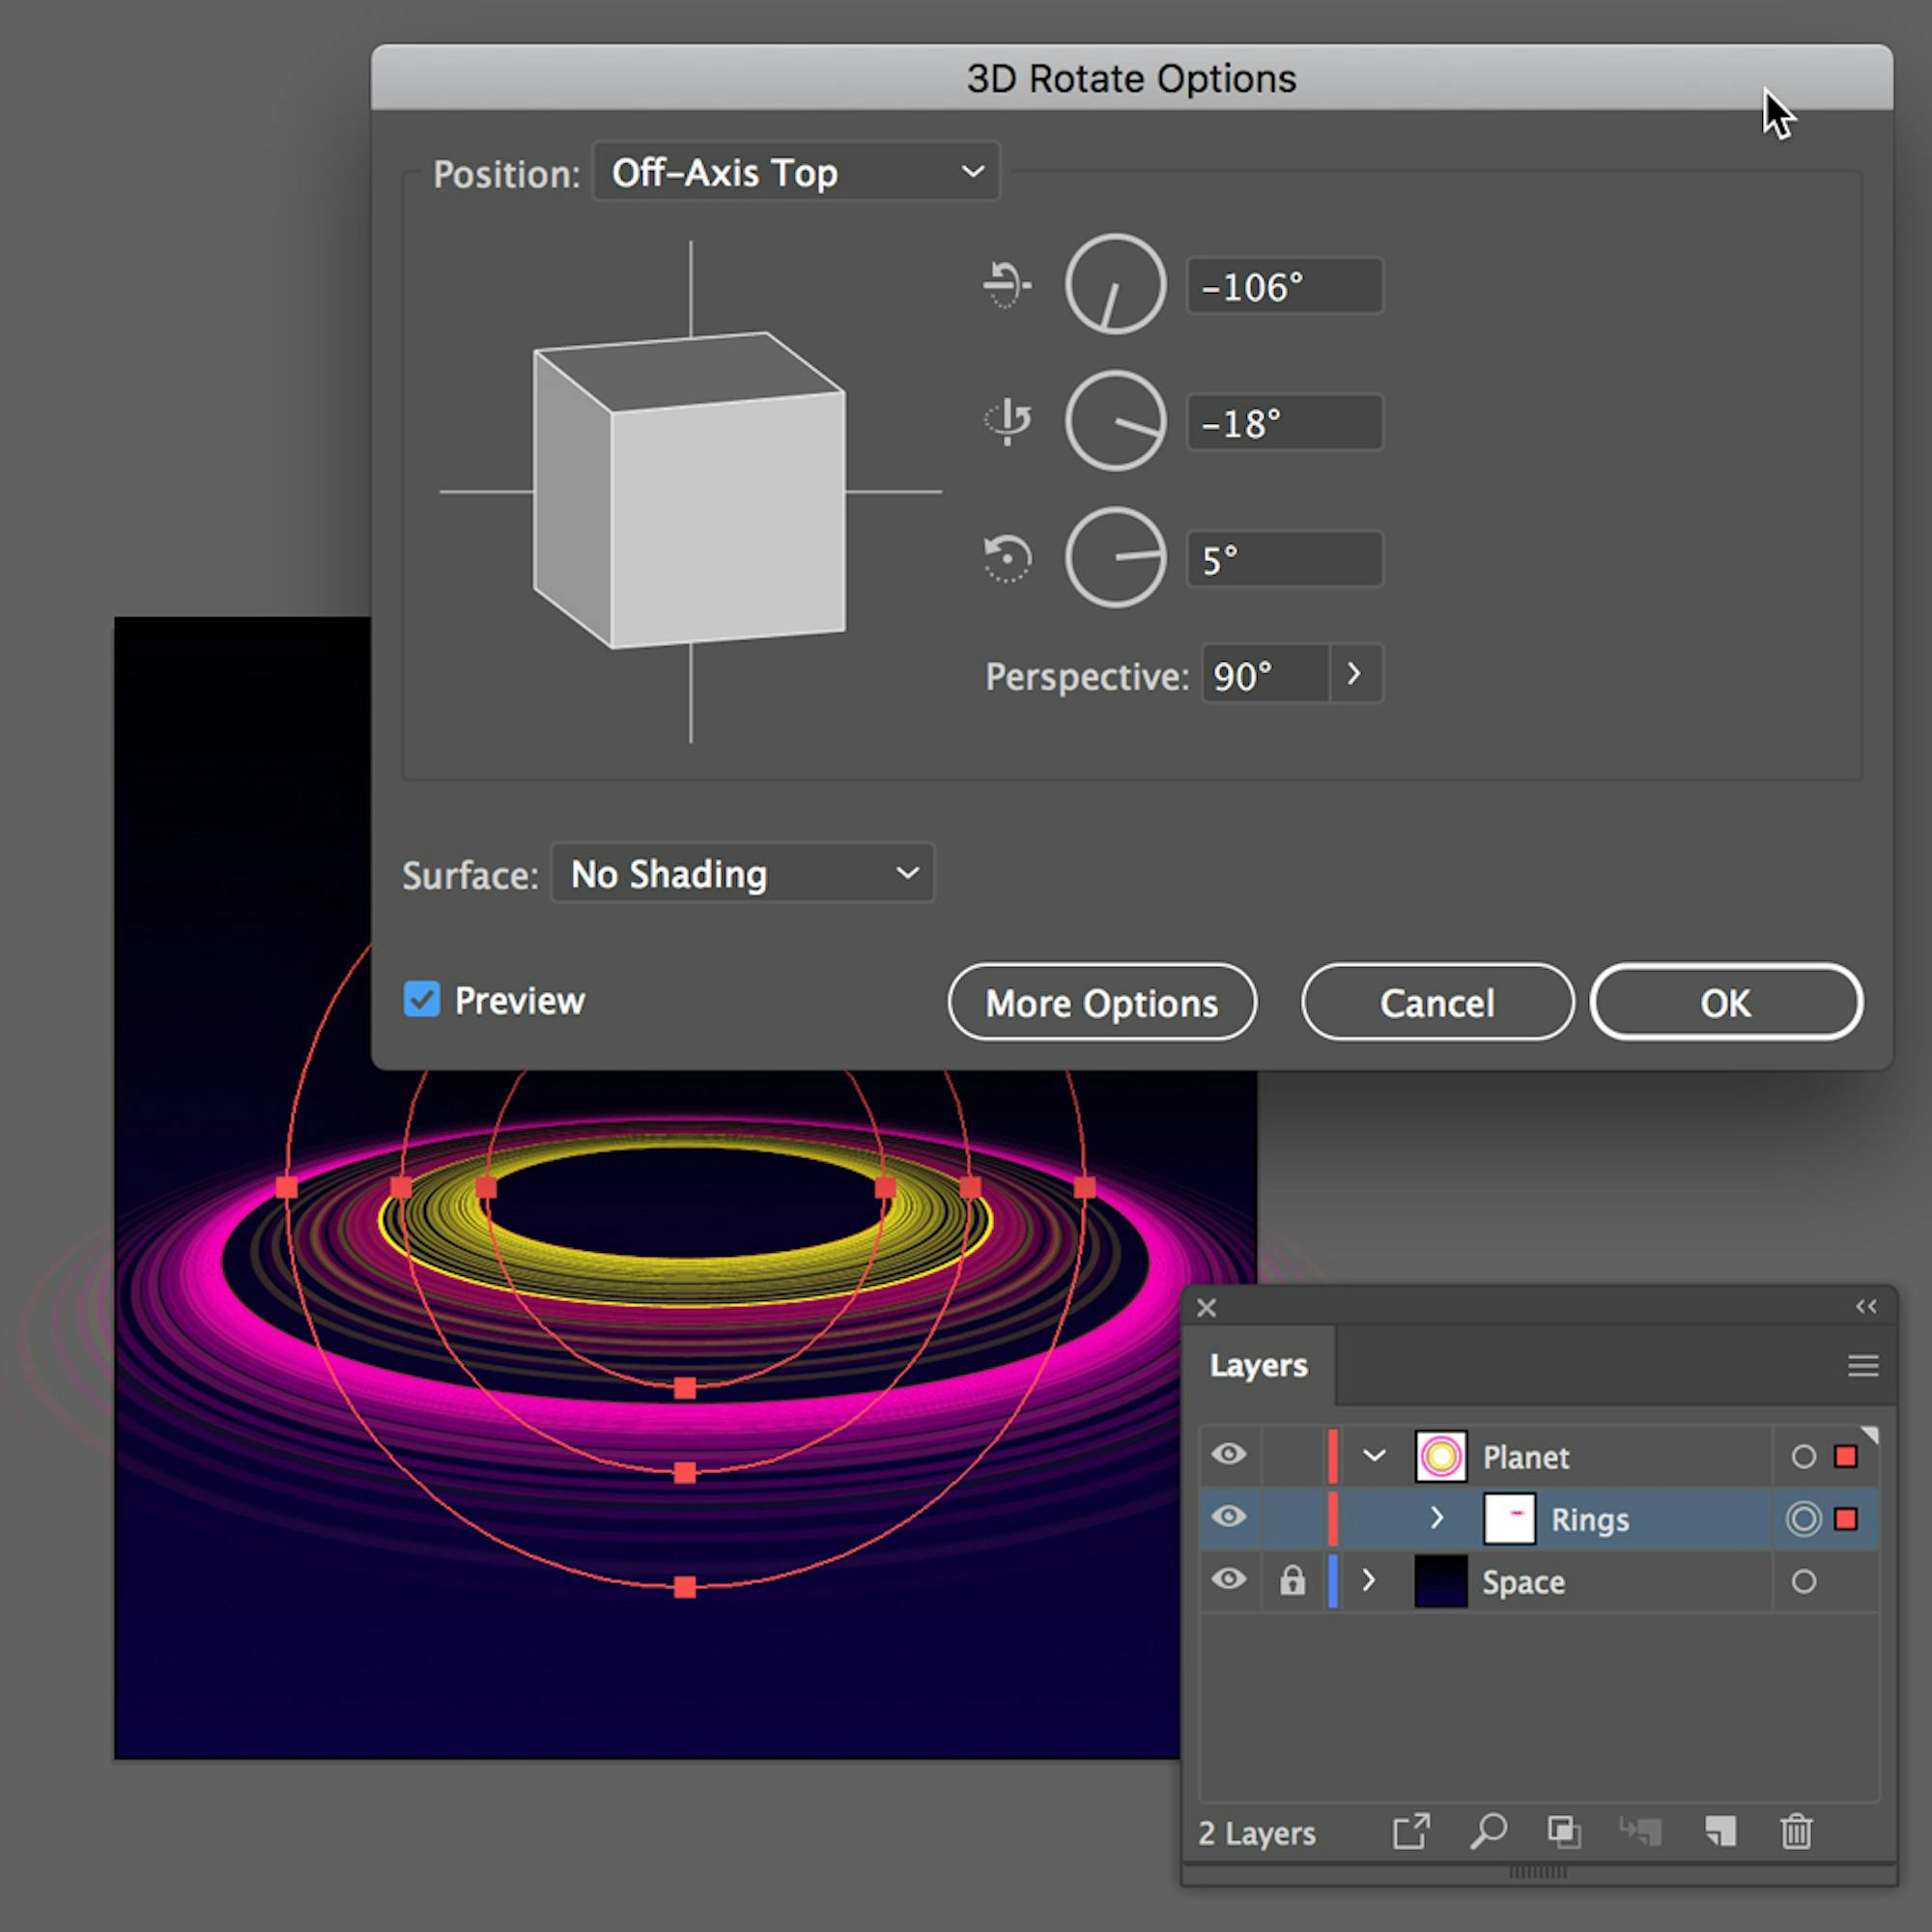Open the Make/Release Clipping Mask icon
1932x1932 pixels.
tap(1563, 1833)
